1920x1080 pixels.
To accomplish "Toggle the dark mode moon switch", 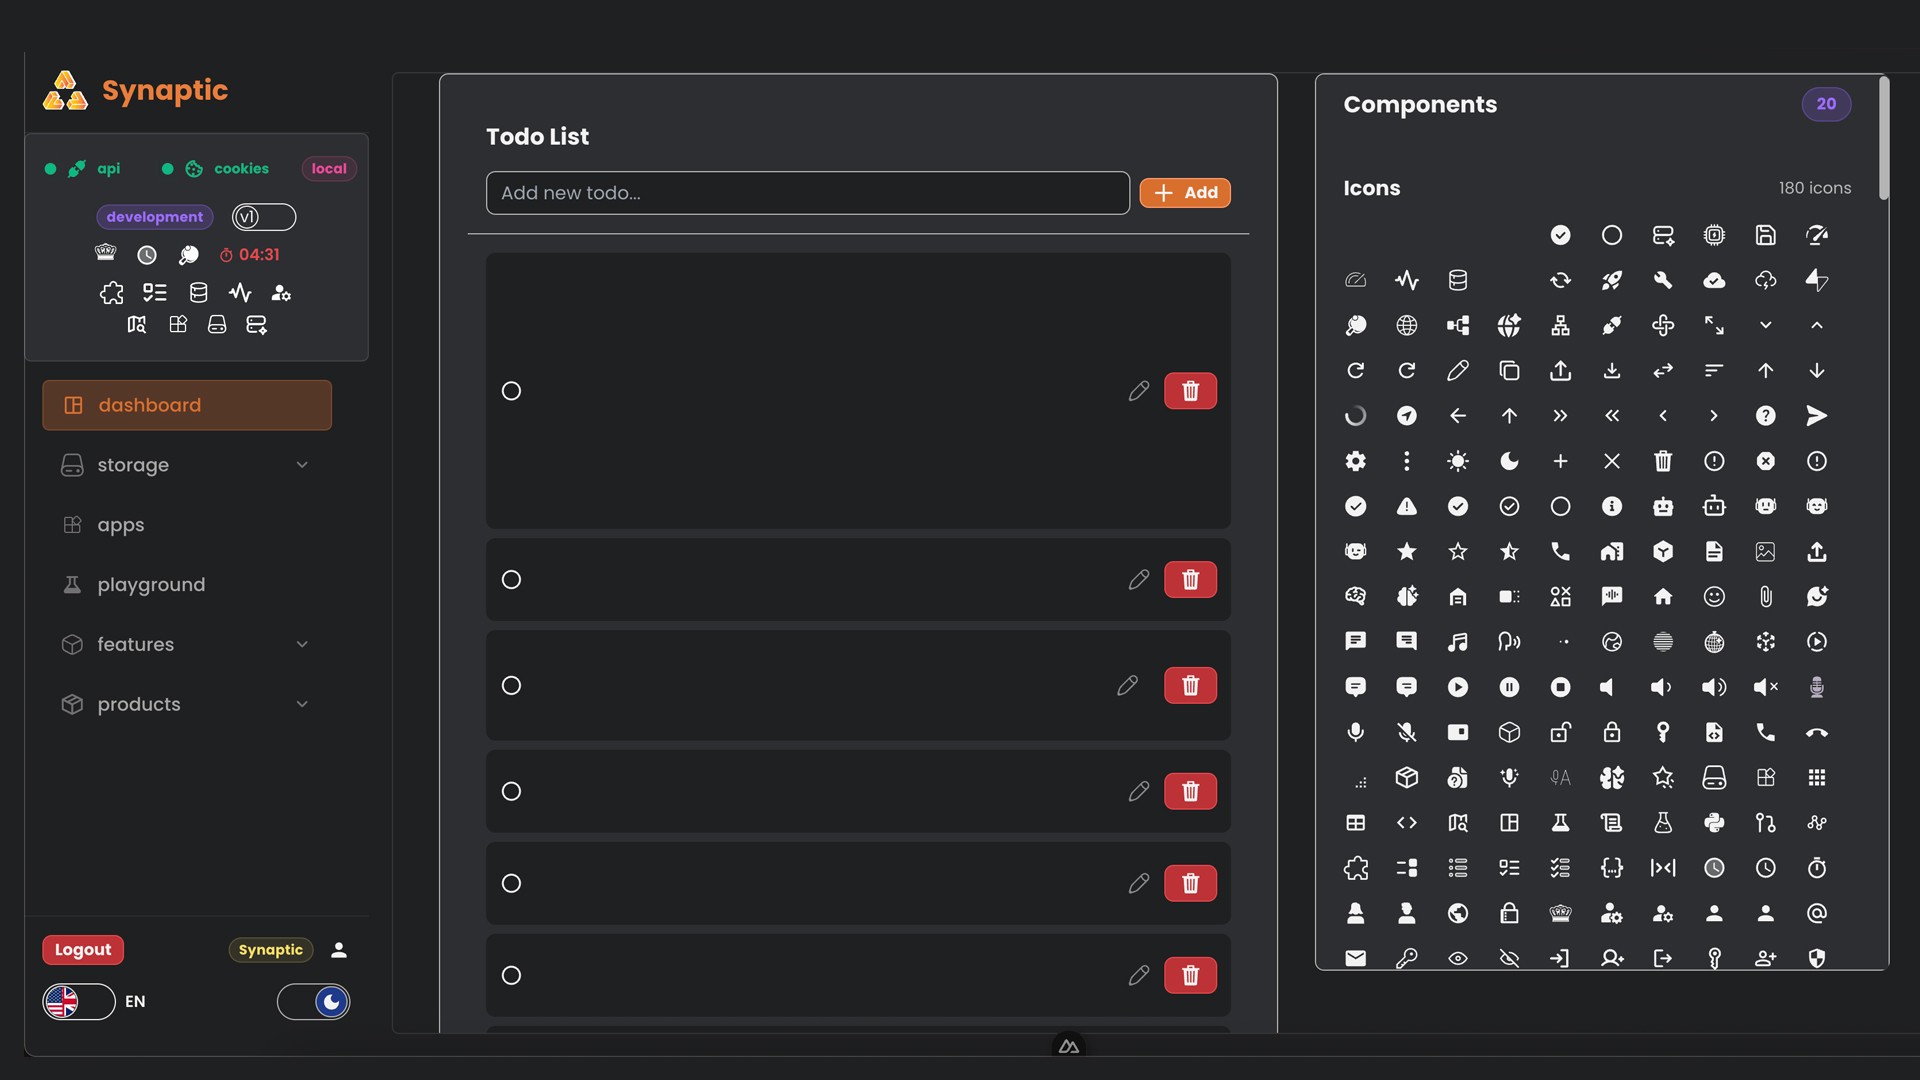I will coord(313,1001).
